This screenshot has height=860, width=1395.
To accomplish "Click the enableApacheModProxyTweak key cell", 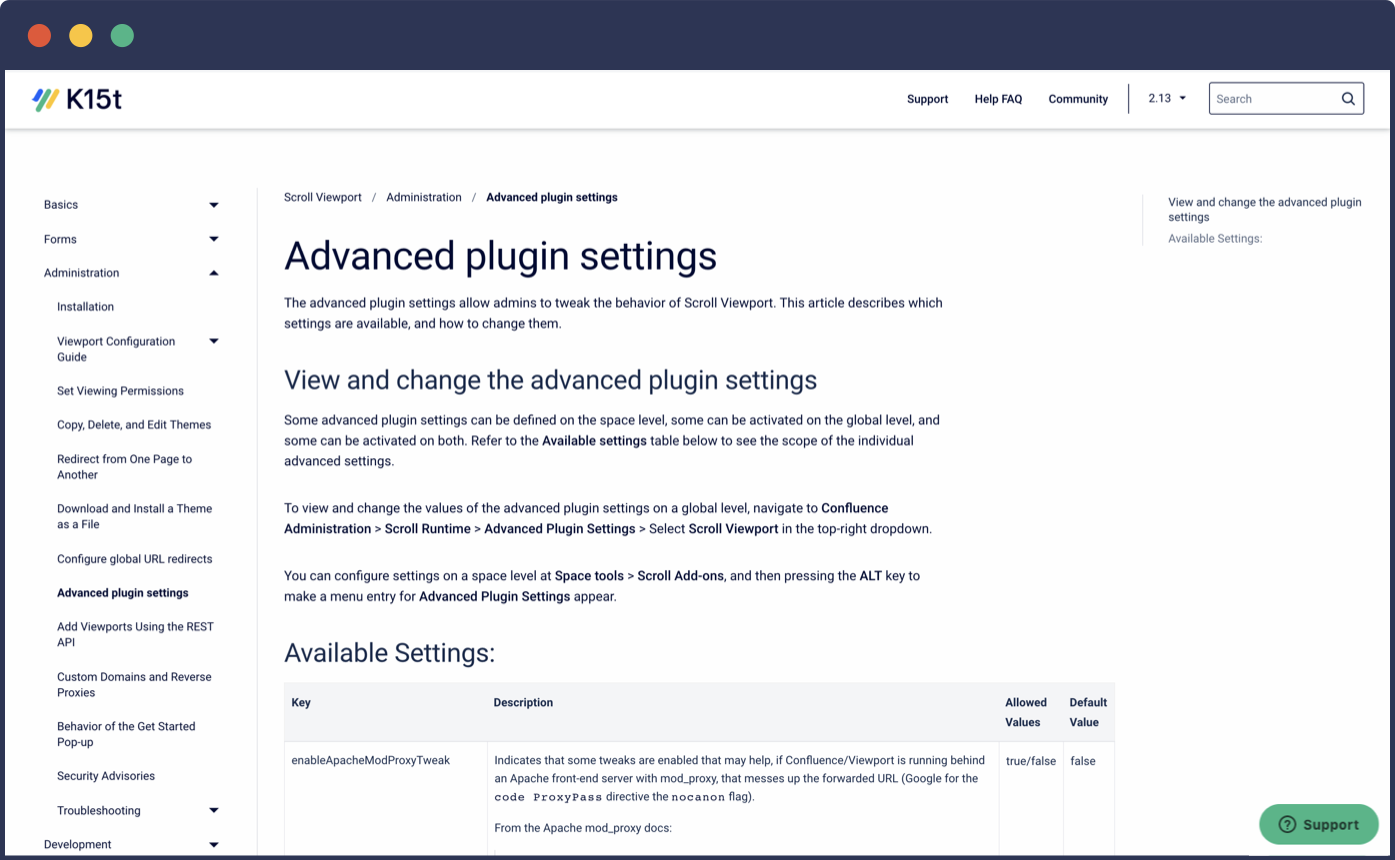I will [371, 761].
